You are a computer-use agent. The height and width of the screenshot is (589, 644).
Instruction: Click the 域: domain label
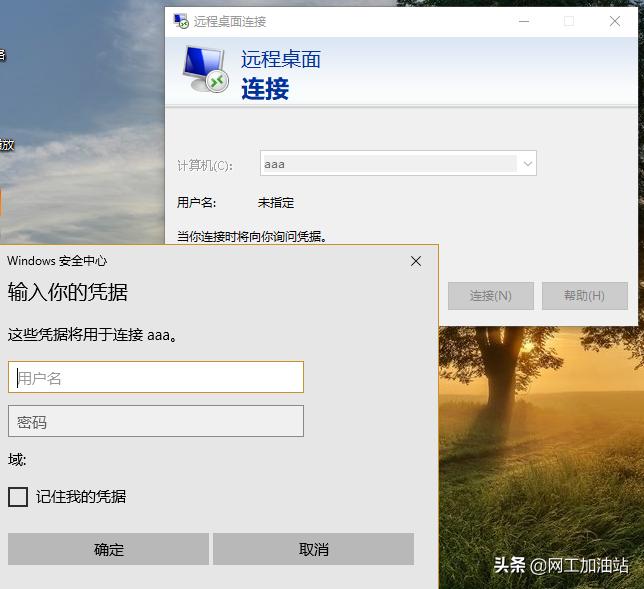17,460
